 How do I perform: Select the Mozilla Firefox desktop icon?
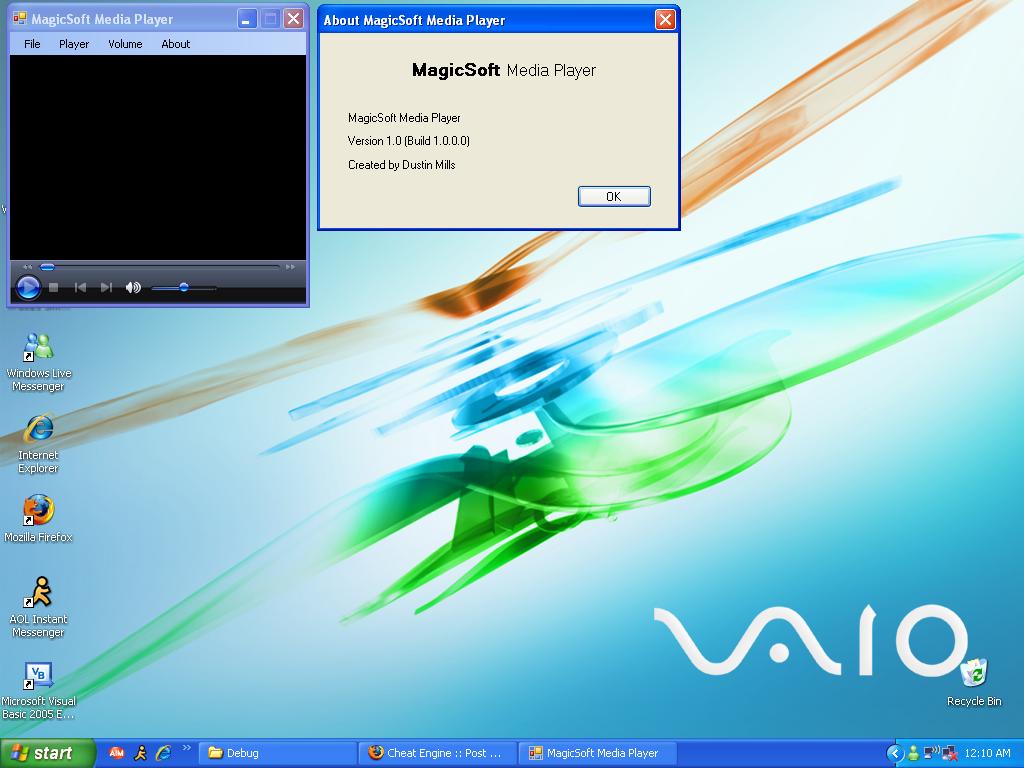click(x=39, y=520)
